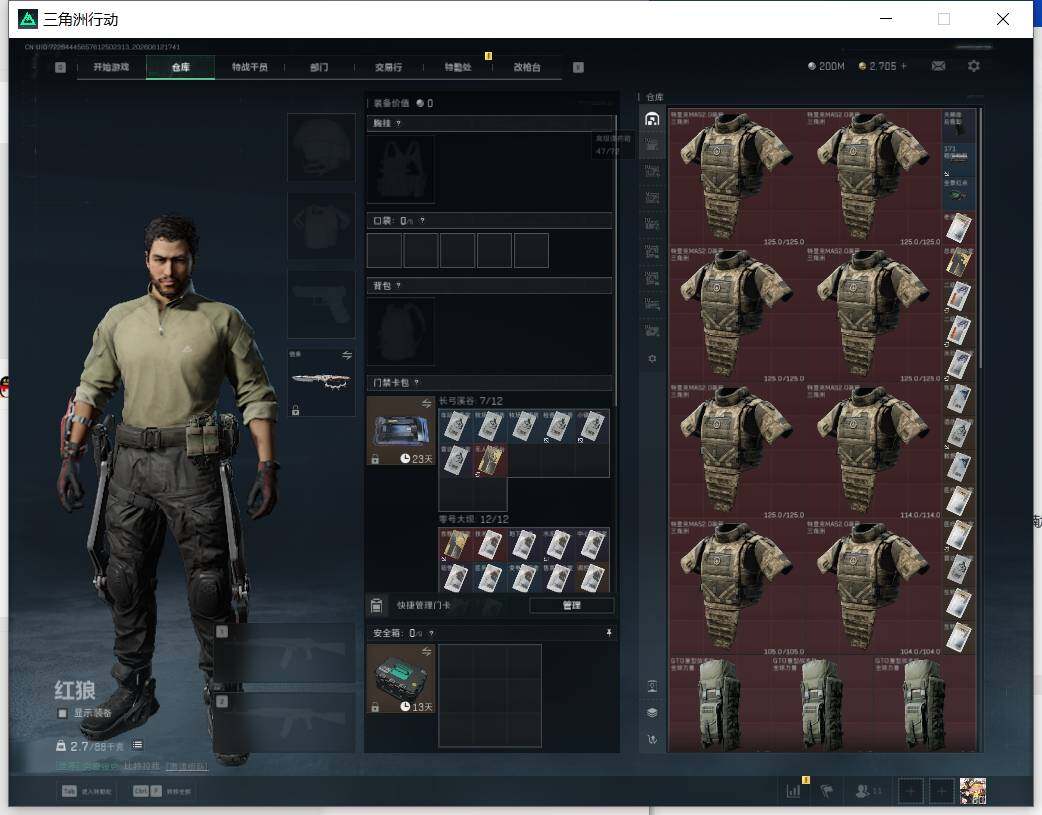Select the armor showing 114.0/114.0 durability
The image size is (1042, 815).
pos(873,451)
